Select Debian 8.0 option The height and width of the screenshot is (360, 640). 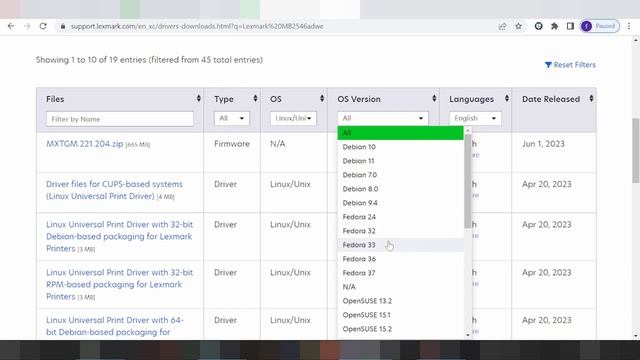400,189
